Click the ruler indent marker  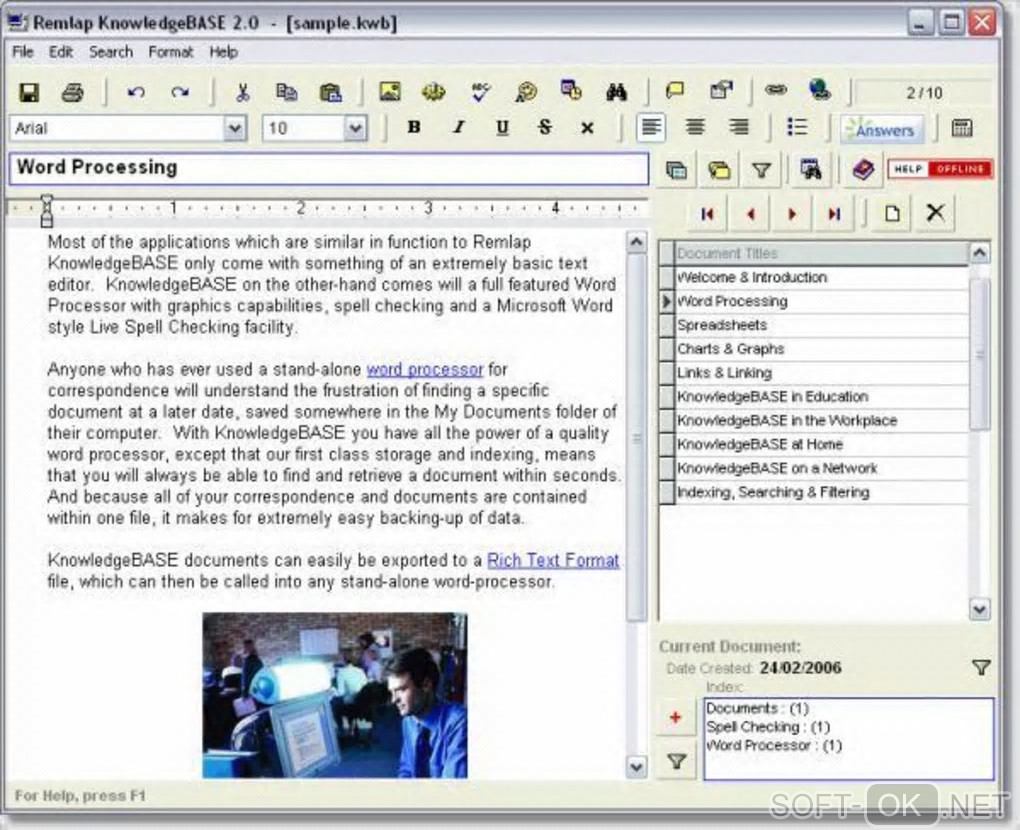coord(46,211)
